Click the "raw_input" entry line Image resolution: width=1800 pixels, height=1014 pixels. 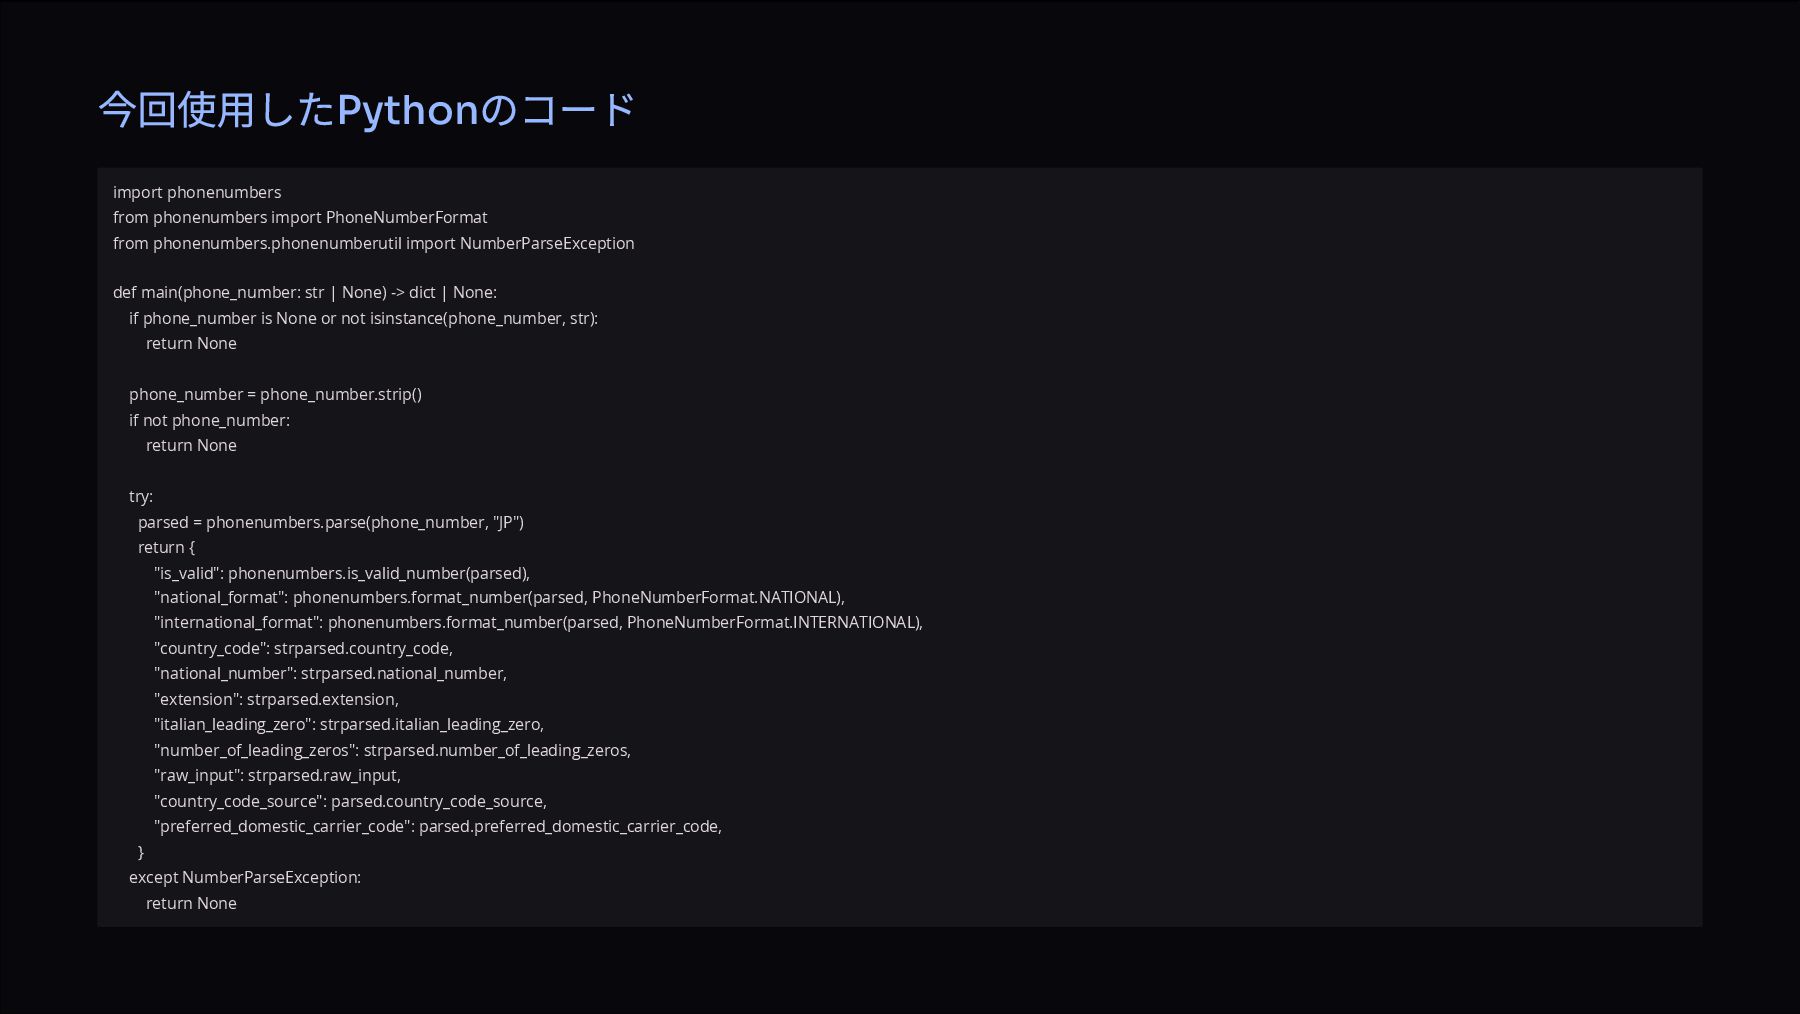pos(277,775)
